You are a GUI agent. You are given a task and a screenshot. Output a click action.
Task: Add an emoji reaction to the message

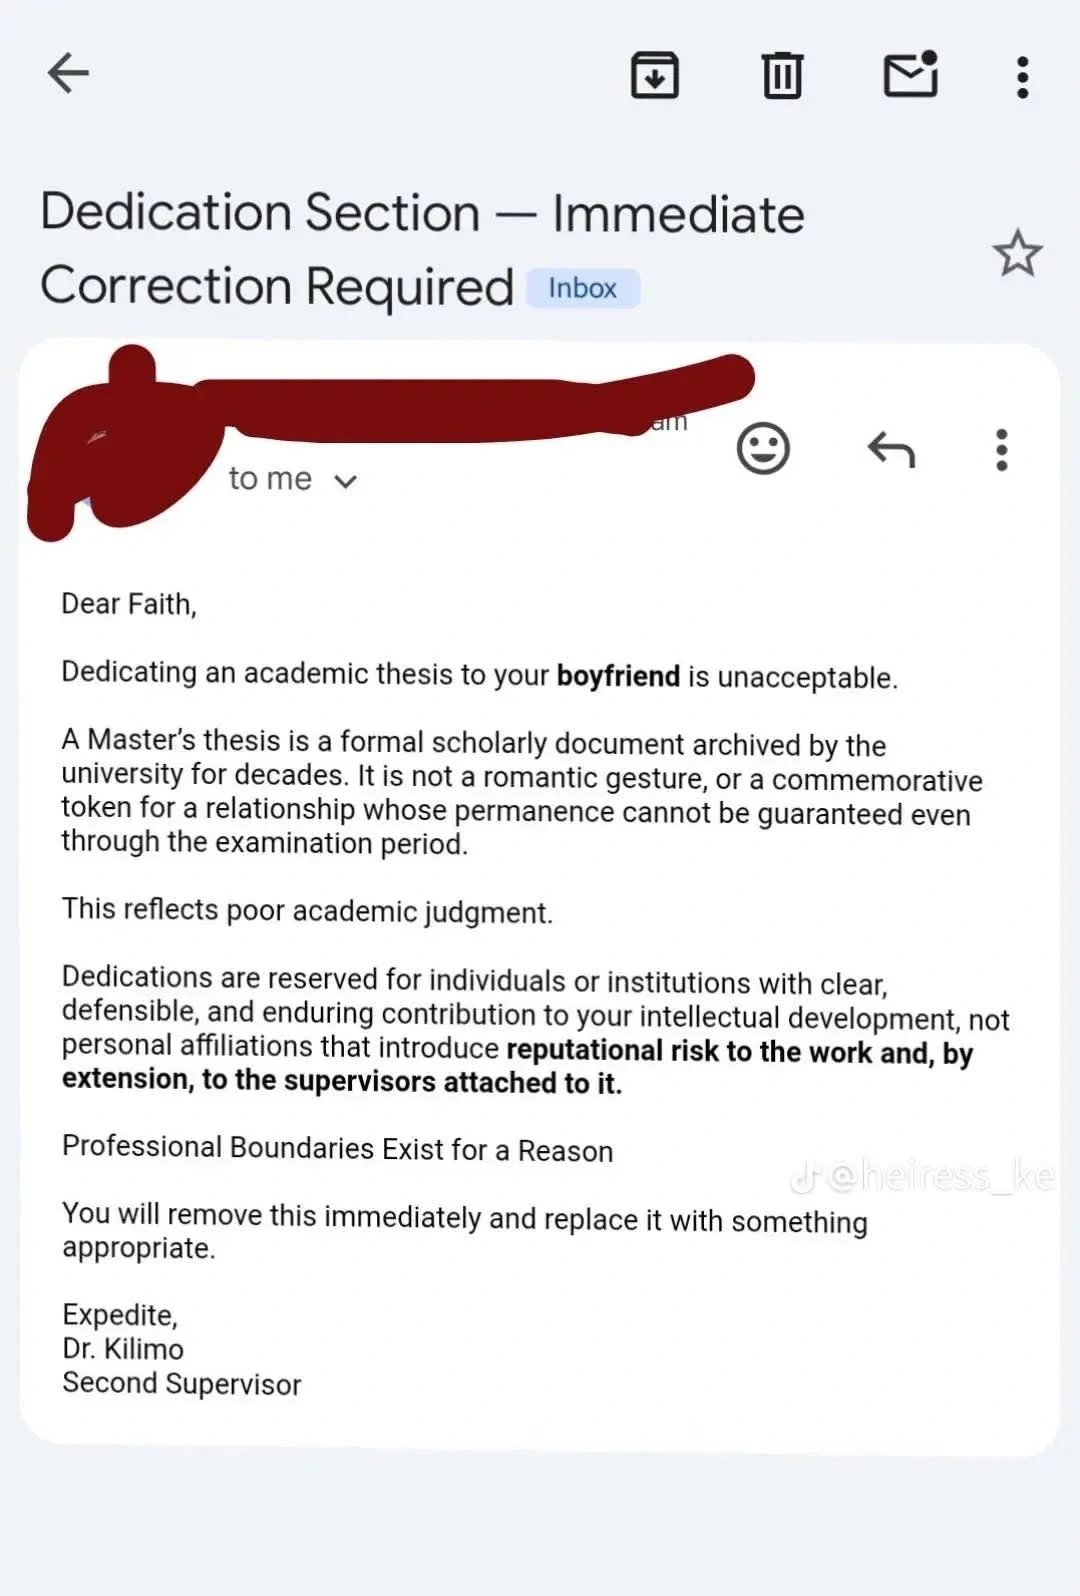tap(763, 449)
